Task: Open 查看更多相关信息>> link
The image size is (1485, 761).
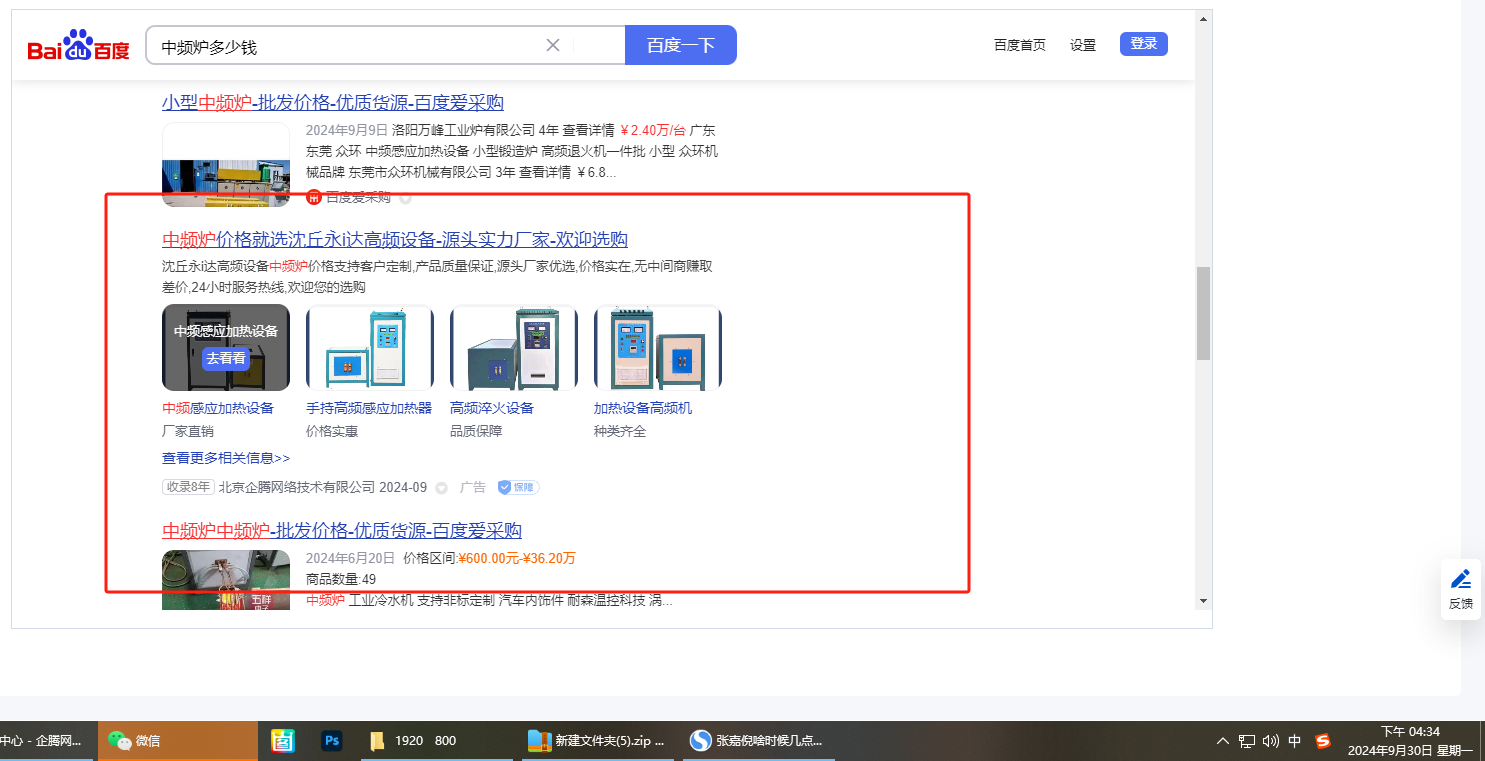Action: 226,458
